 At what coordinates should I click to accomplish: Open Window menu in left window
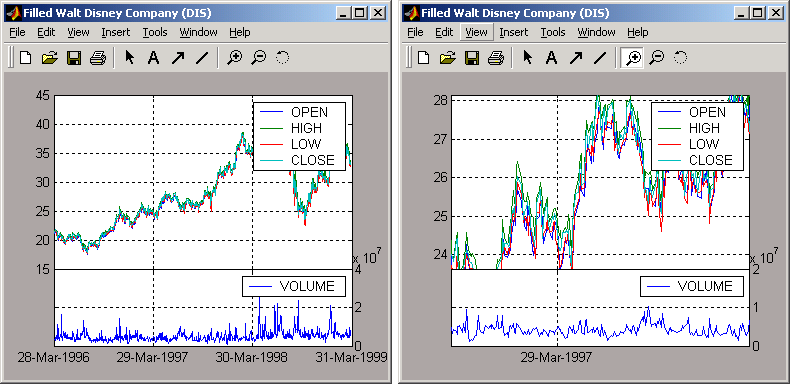pos(199,32)
